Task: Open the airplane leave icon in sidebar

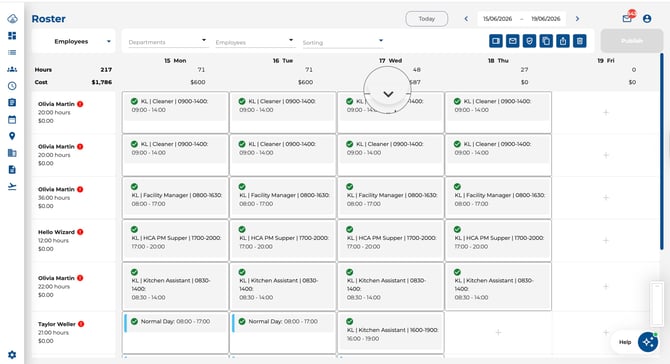Action: (12, 186)
